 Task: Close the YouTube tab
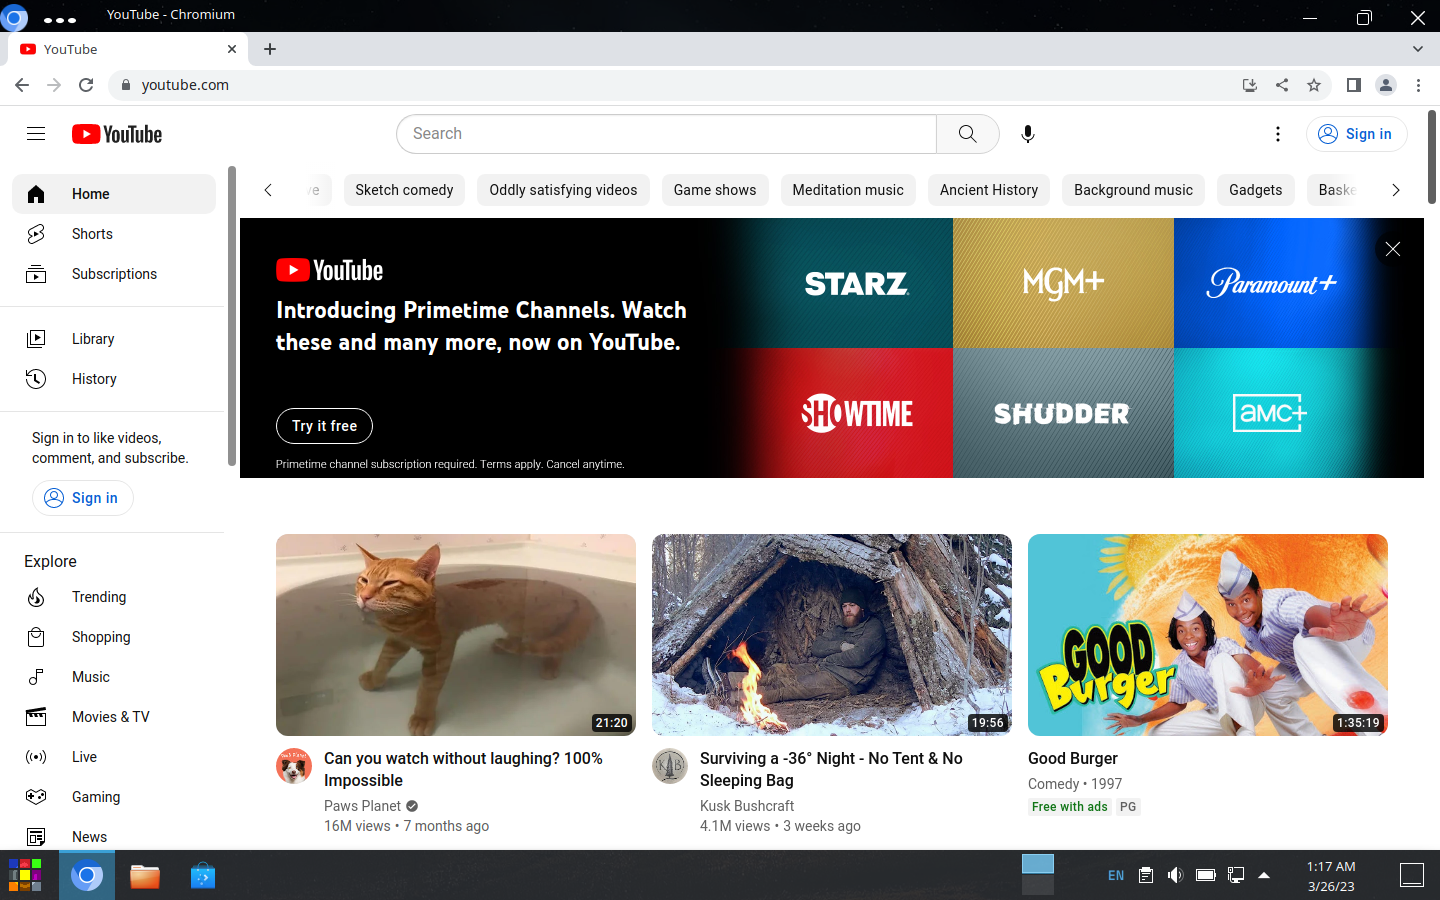pos(232,49)
